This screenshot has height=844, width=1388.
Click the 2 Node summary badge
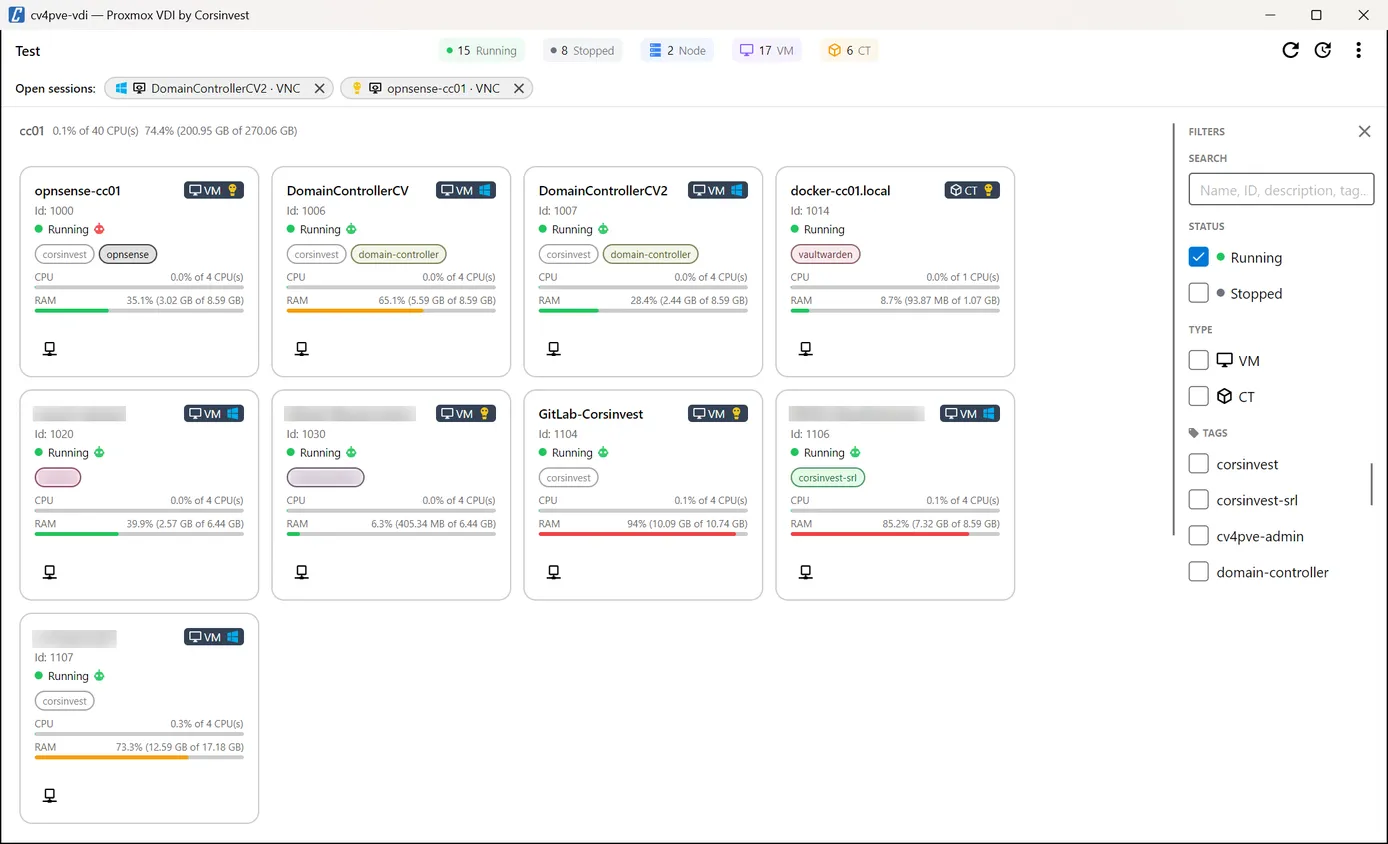[677, 50]
